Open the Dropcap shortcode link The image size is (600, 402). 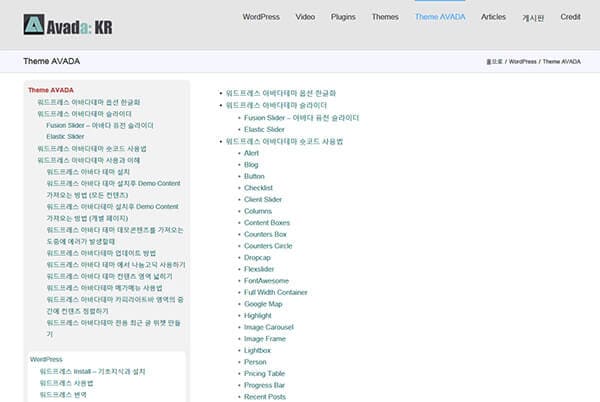click(x=257, y=258)
